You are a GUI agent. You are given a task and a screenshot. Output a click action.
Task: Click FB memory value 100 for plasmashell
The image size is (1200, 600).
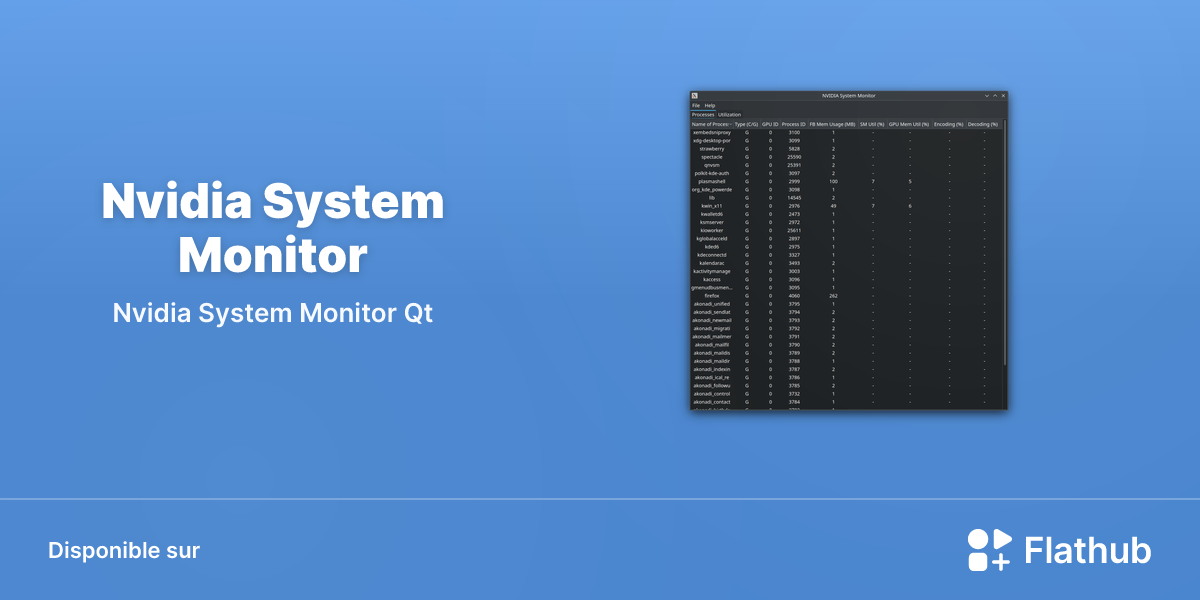tap(833, 181)
